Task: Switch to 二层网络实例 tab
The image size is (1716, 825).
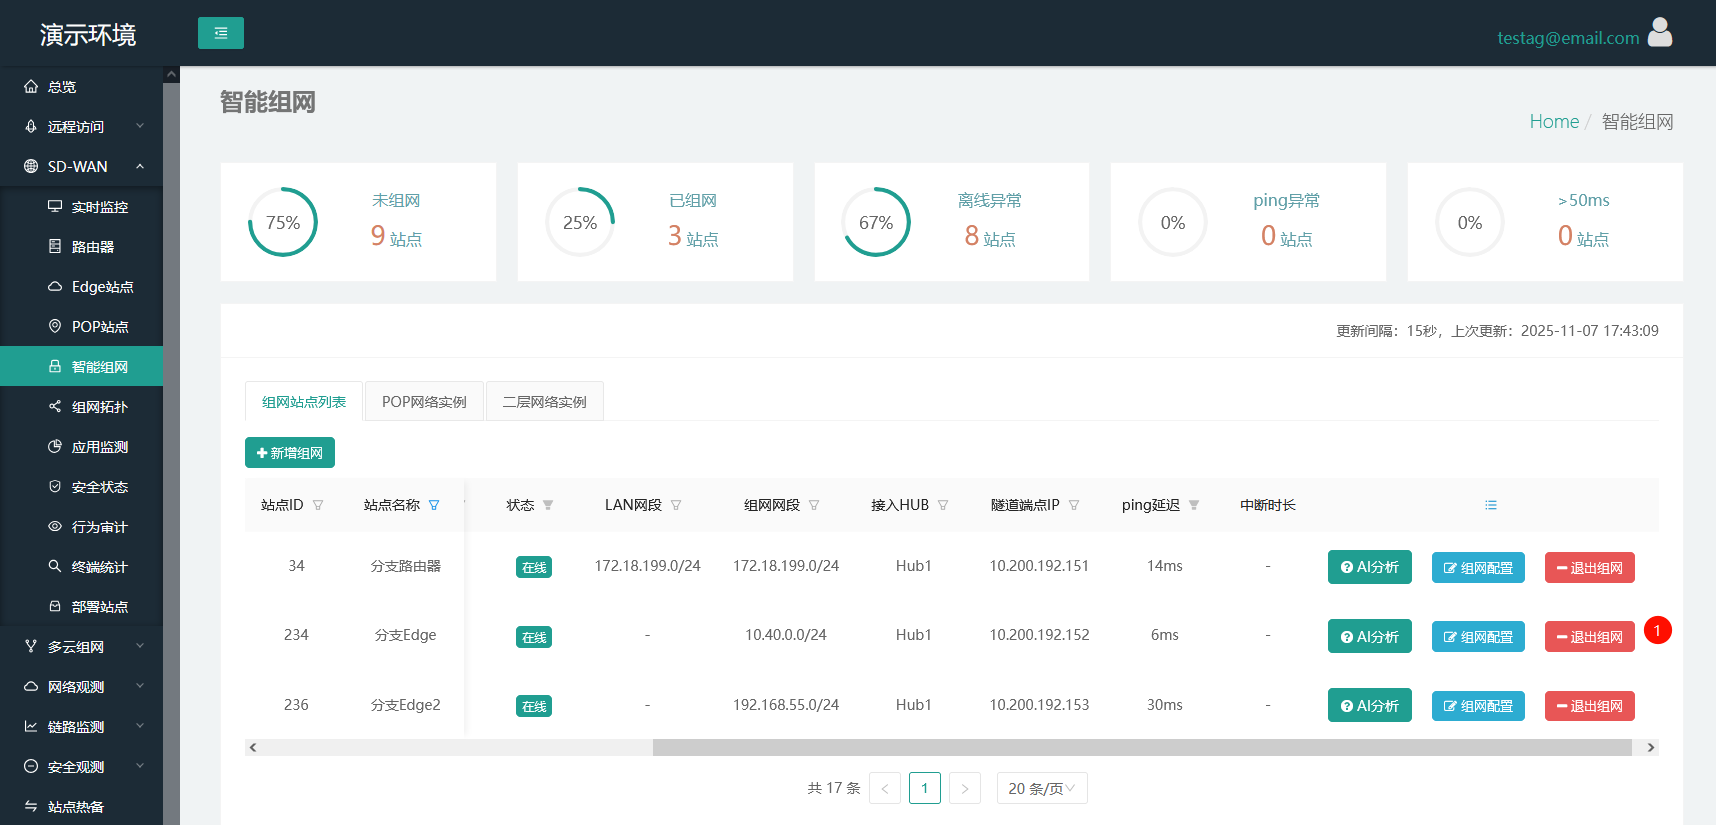Action: point(544,401)
